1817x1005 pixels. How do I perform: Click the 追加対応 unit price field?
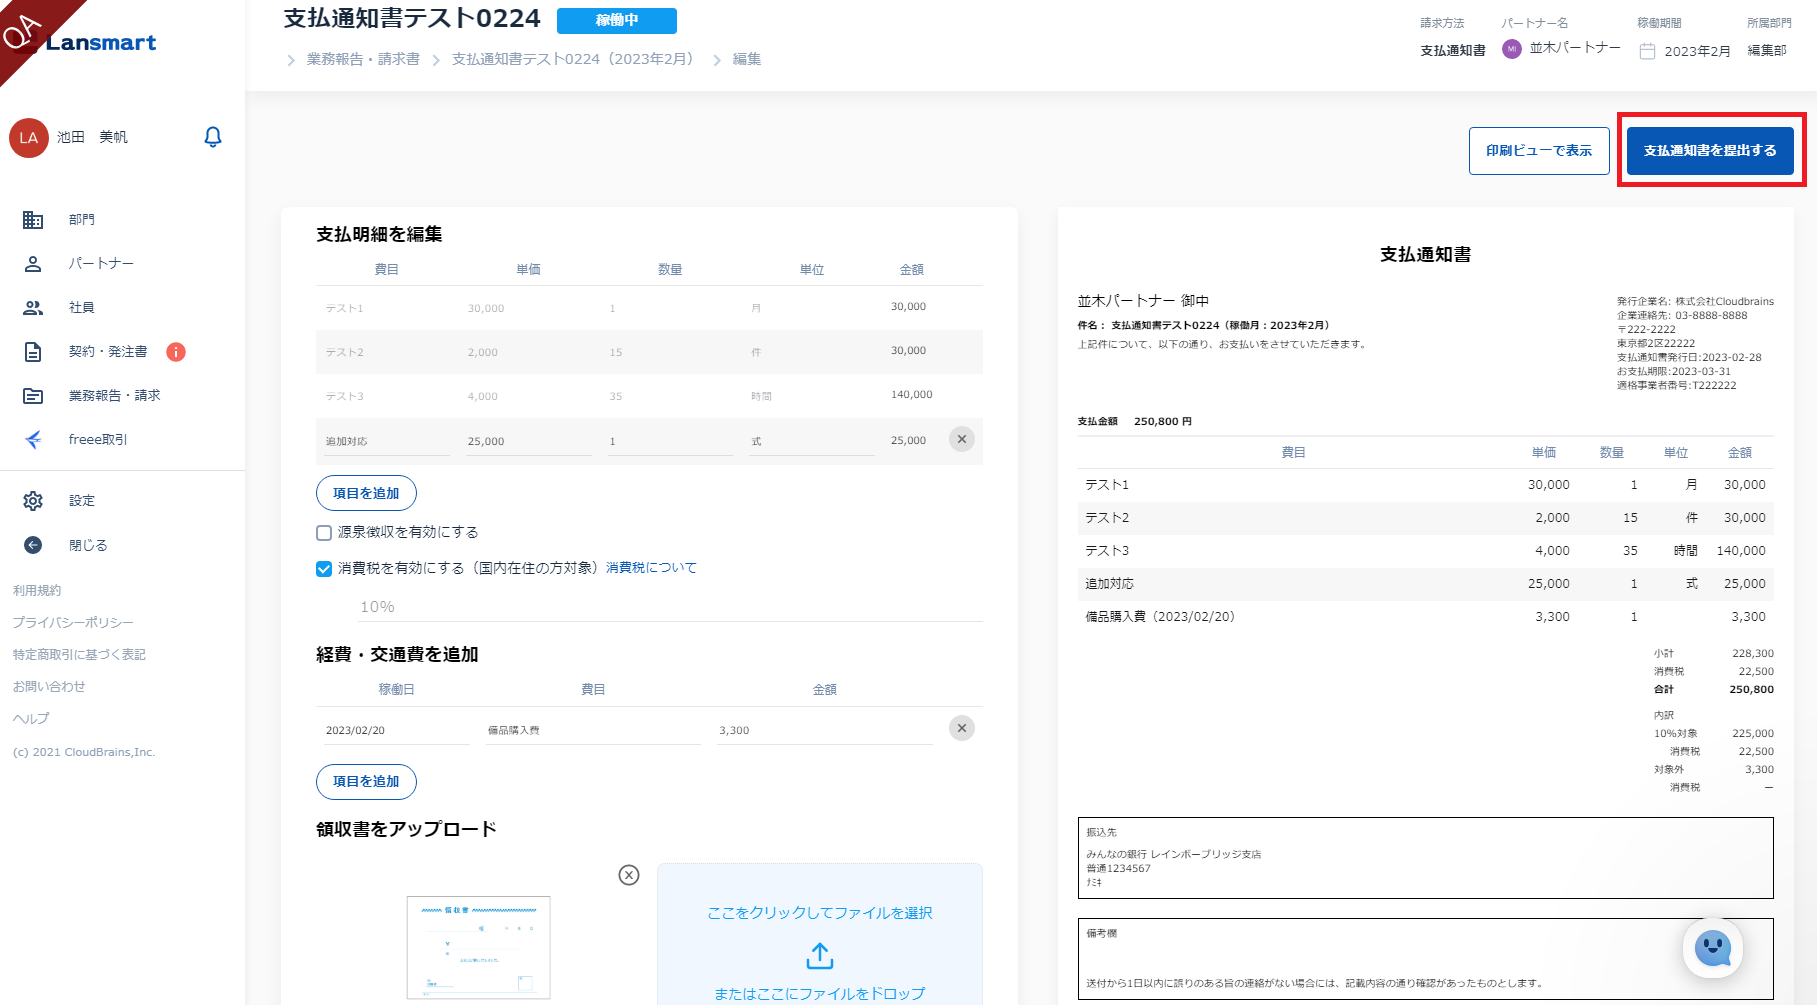[528, 441]
